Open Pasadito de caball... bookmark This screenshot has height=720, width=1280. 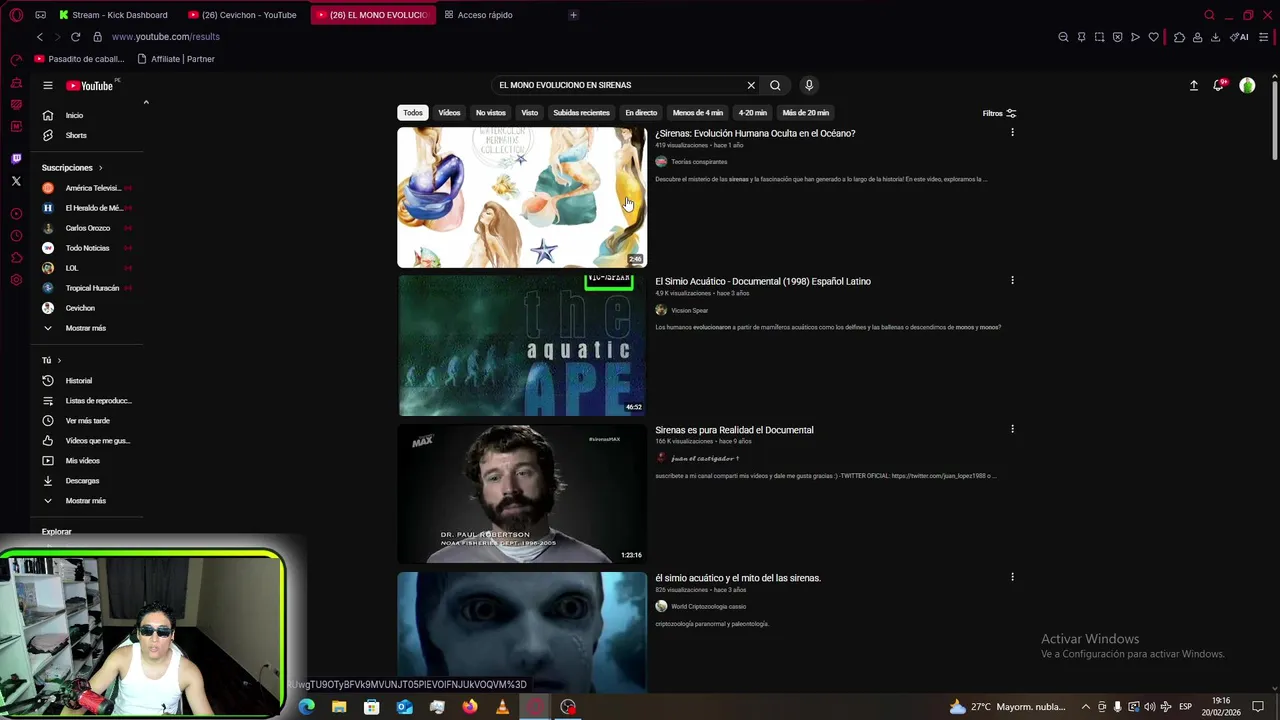[x=80, y=59]
